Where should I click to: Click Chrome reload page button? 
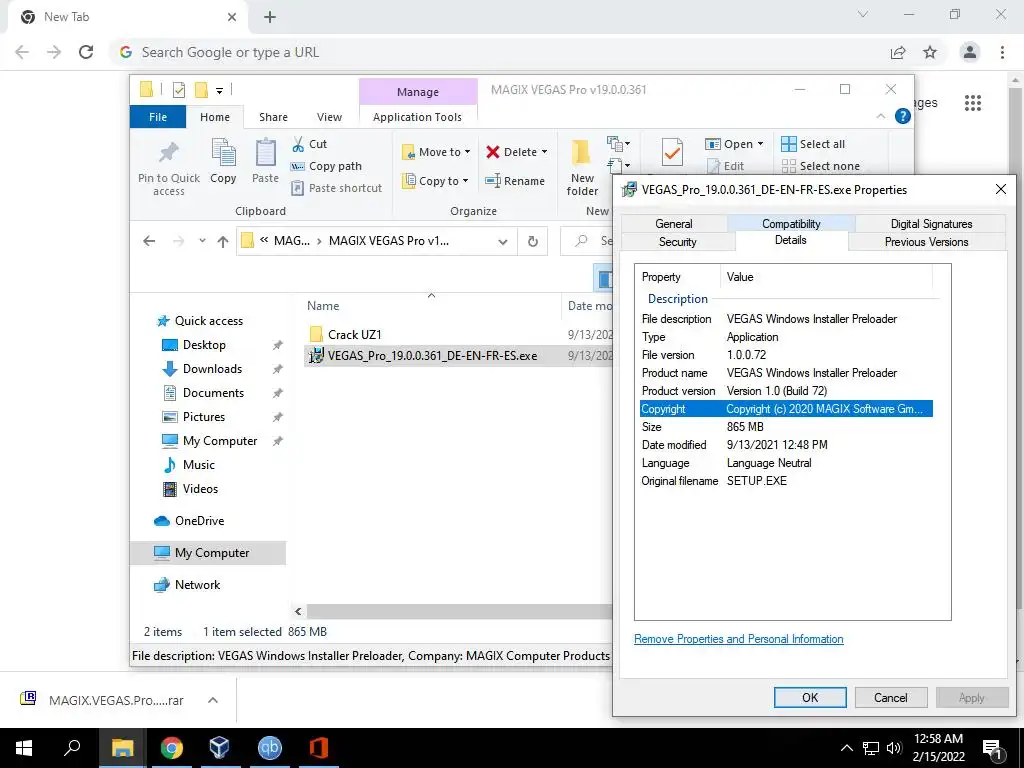click(86, 52)
